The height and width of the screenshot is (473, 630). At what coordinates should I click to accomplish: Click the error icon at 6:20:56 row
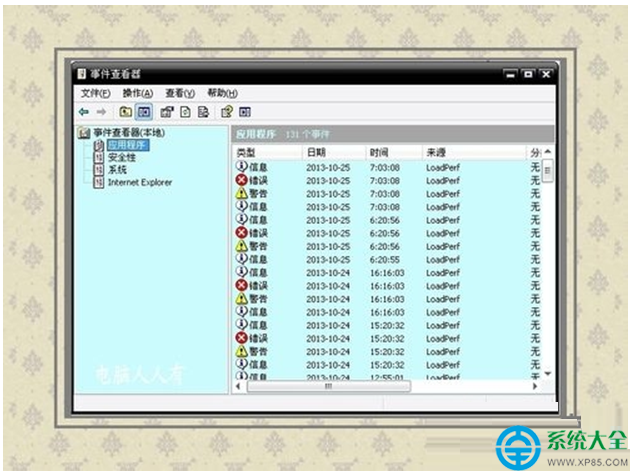point(241,233)
